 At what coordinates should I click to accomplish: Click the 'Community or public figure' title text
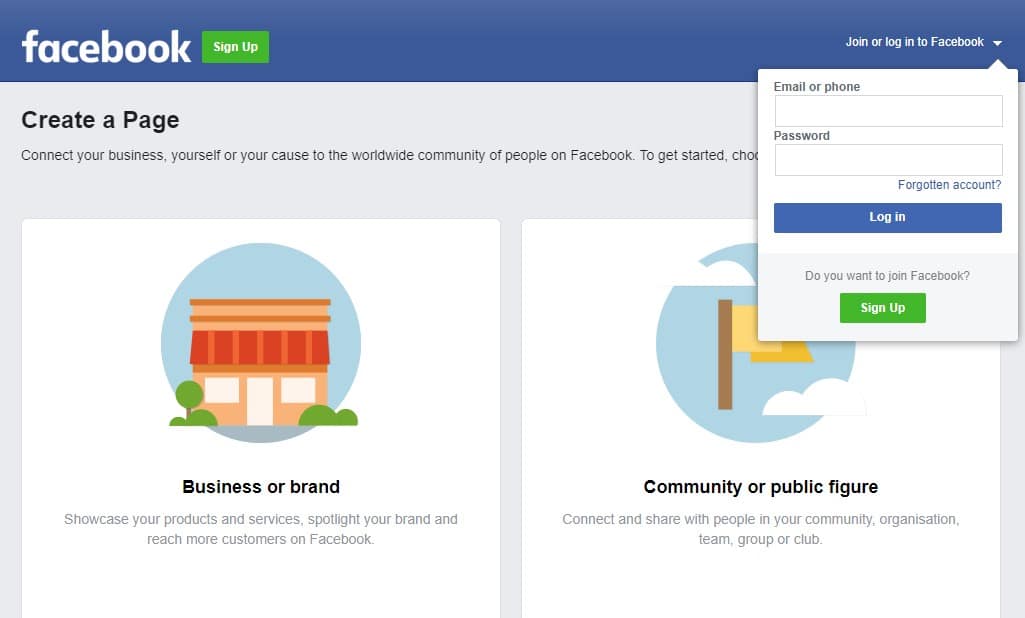click(760, 486)
